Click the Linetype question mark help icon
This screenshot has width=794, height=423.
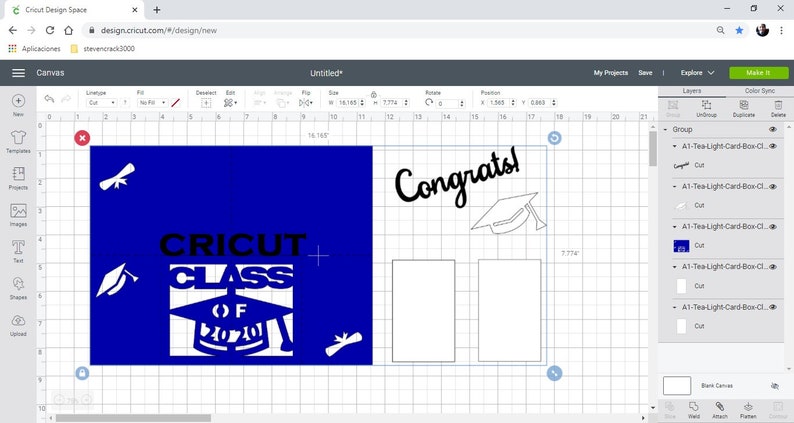point(125,103)
